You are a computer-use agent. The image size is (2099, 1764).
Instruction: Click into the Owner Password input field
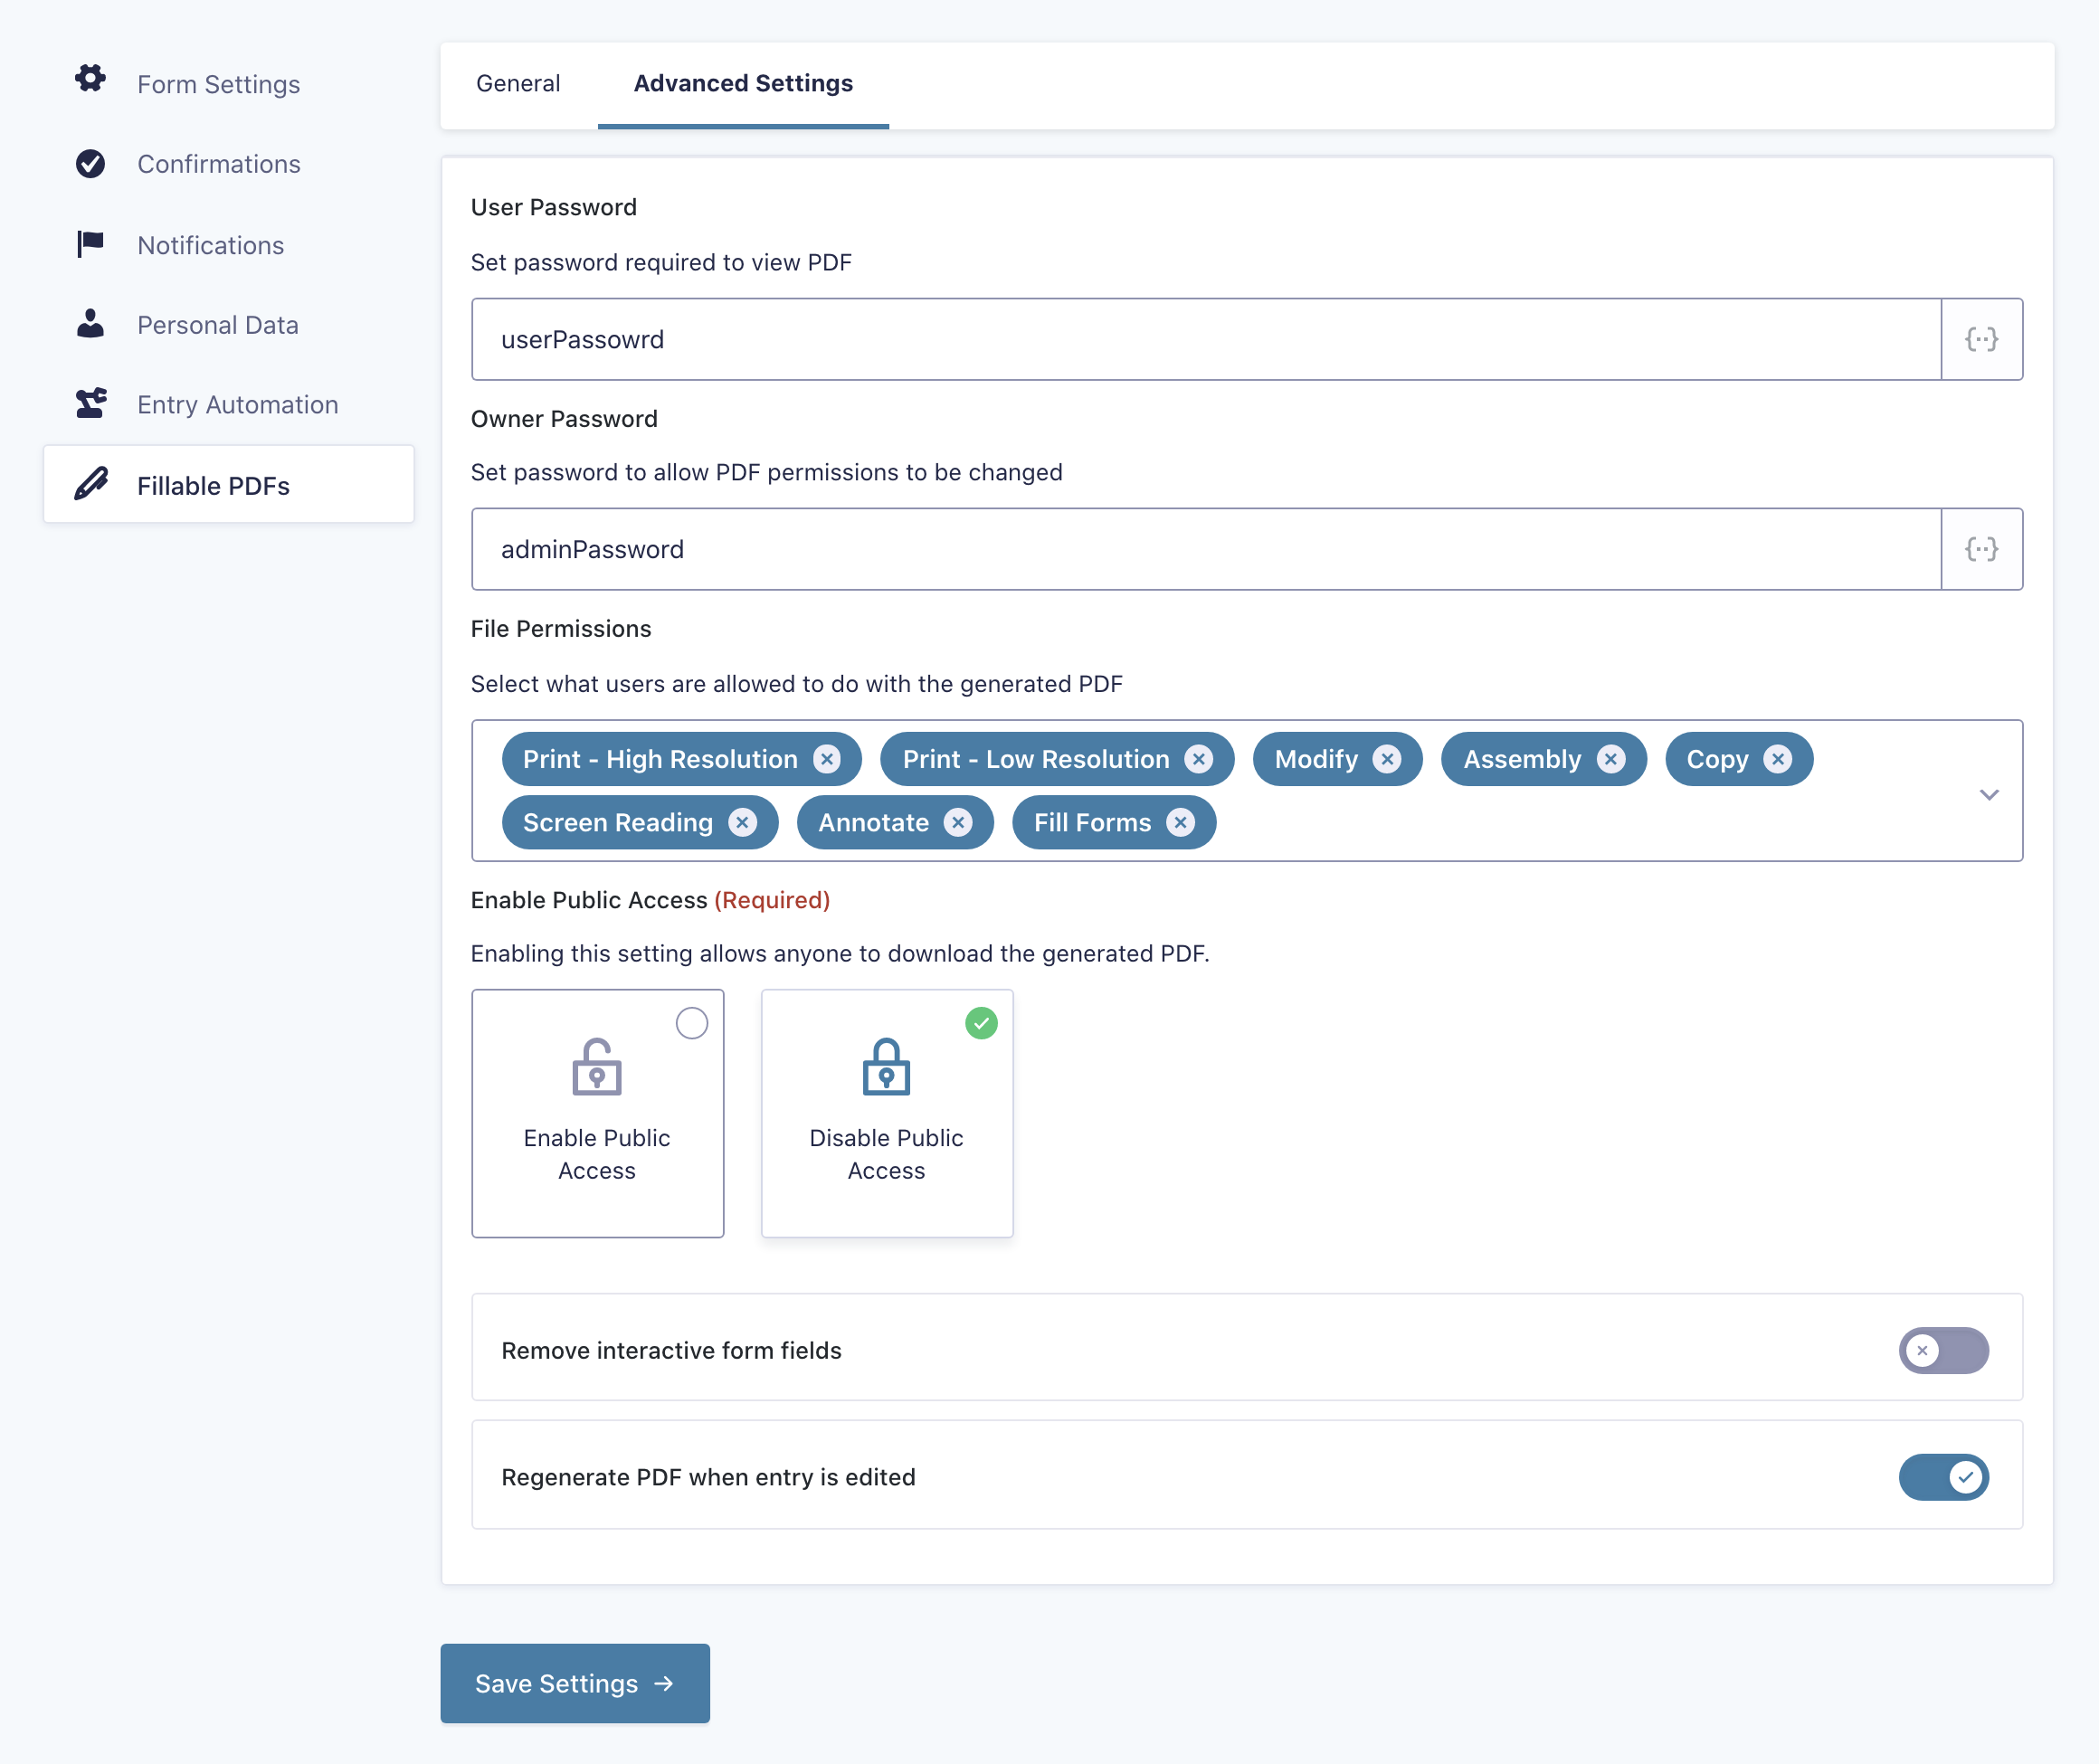pos(1206,549)
